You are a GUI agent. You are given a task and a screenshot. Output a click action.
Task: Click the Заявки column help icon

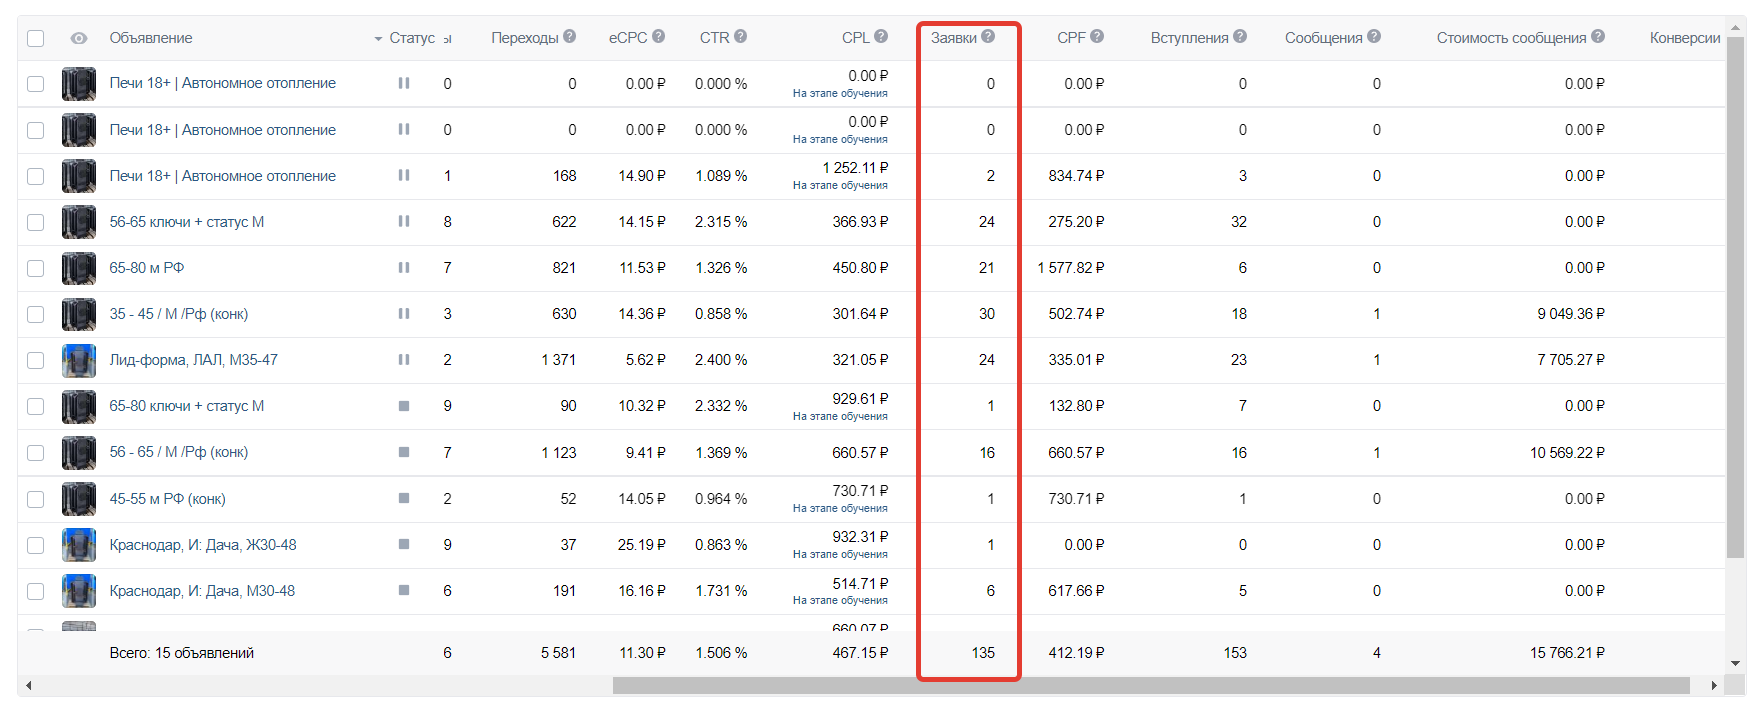[988, 37]
